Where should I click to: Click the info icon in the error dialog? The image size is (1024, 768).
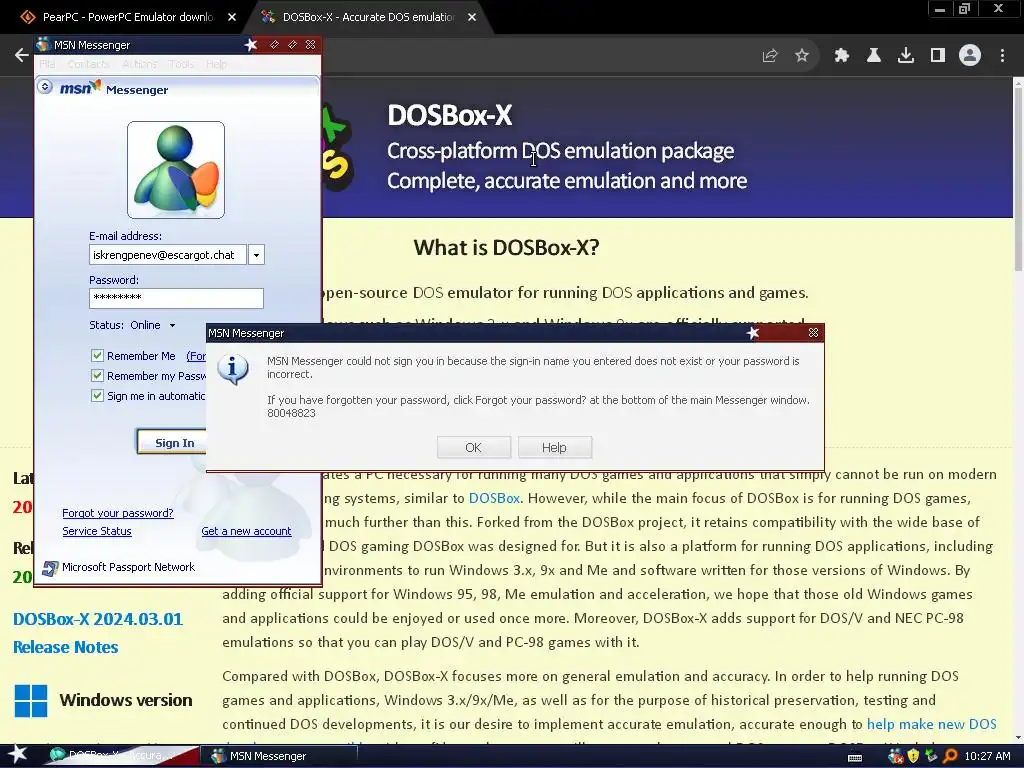point(233,370)
